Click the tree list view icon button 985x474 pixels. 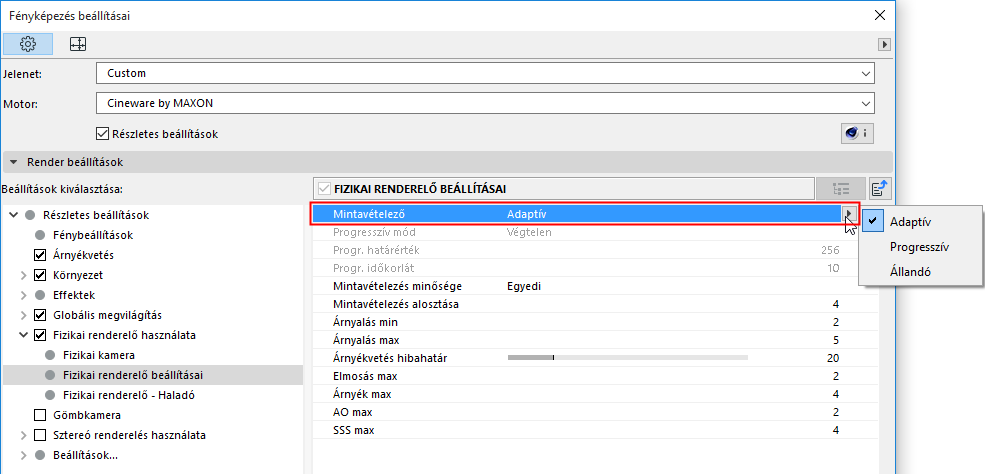(841, 188)
